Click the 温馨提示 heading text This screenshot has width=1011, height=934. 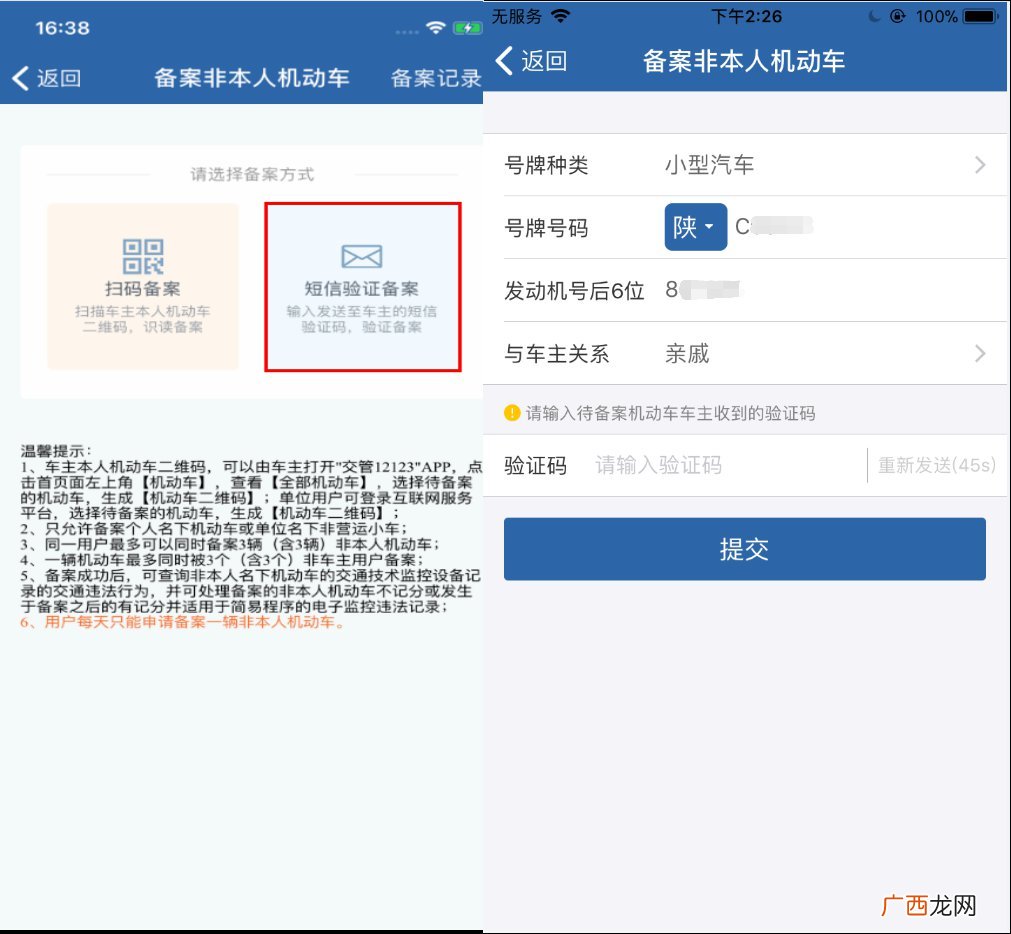click(x=56, y=451)
